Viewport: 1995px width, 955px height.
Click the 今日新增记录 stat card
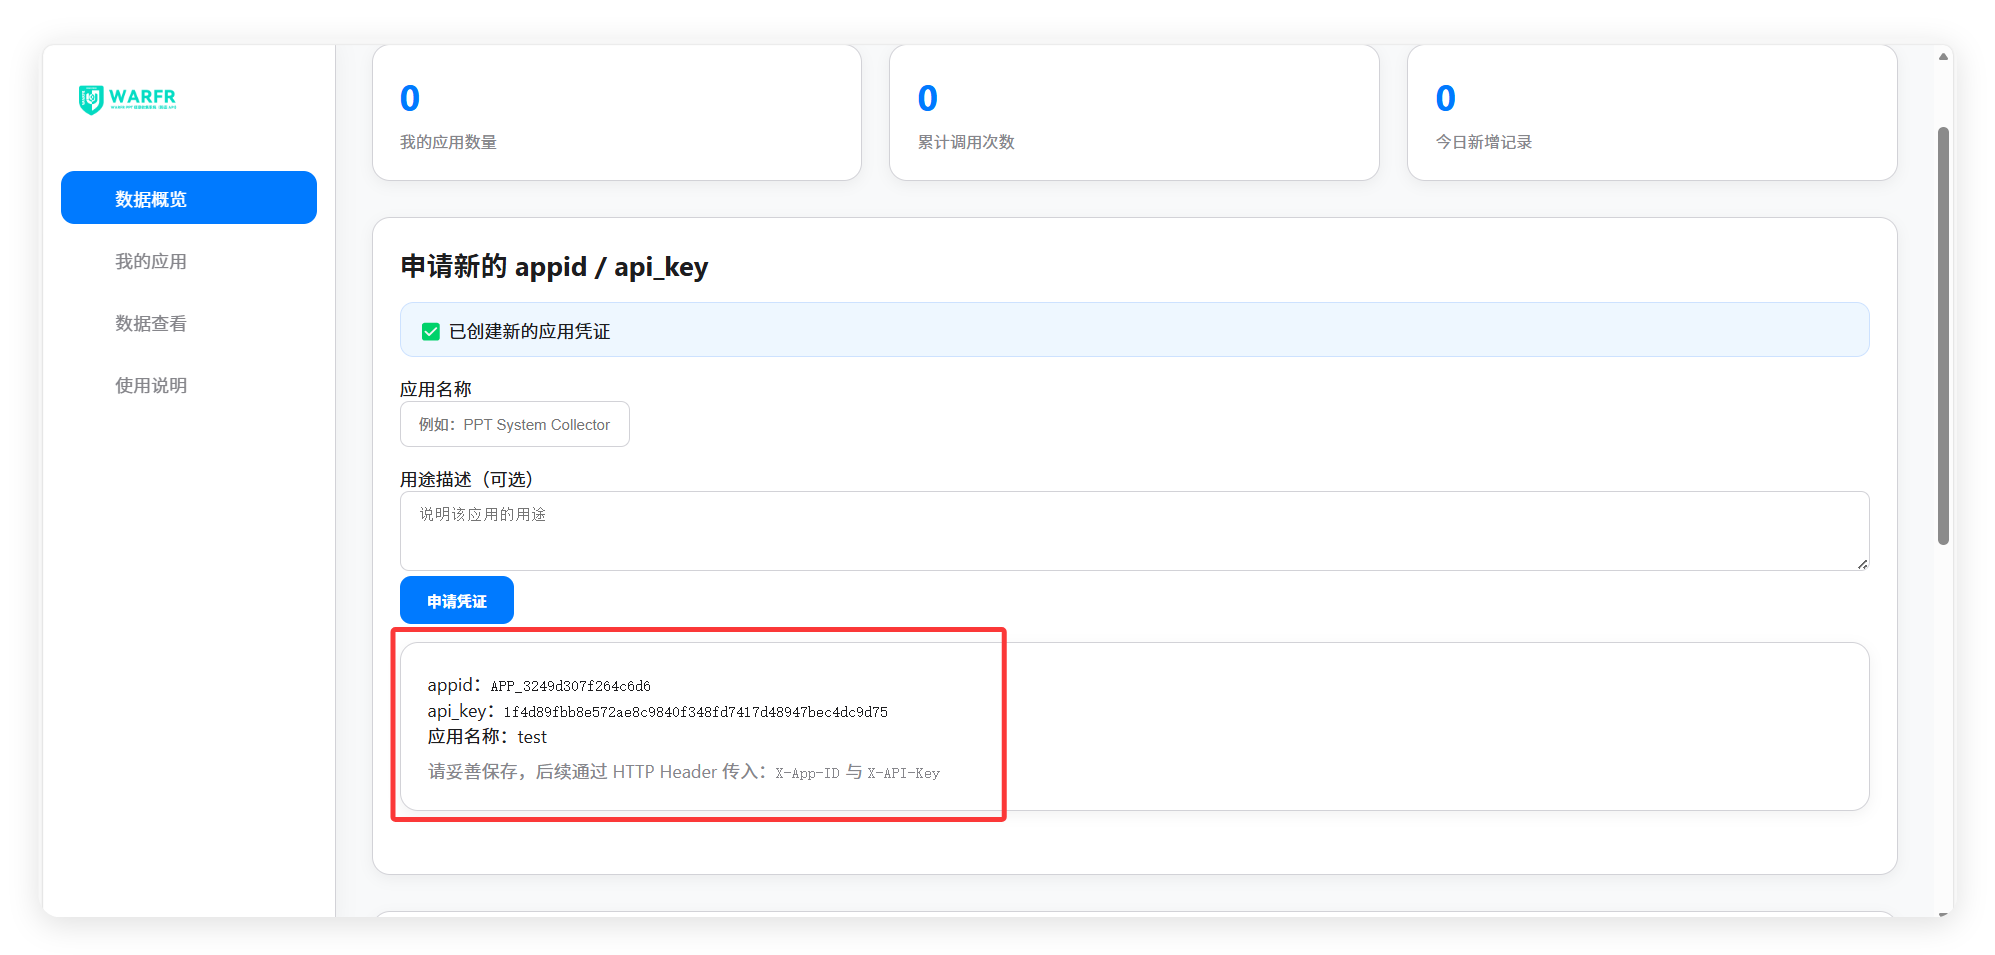pyautogui.click(x=1651, y=113)
